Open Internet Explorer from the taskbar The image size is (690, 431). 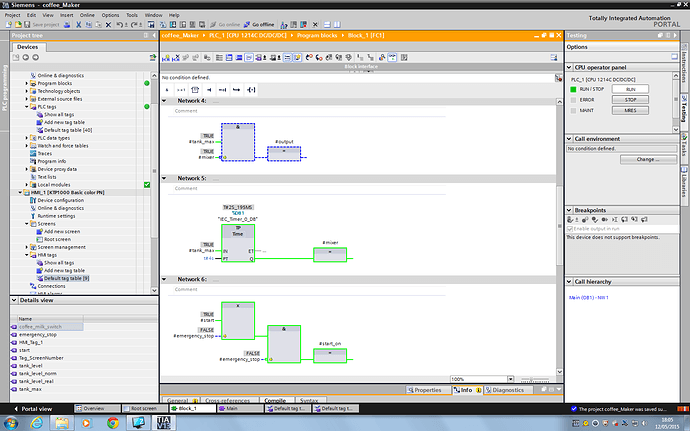(37, 423)
